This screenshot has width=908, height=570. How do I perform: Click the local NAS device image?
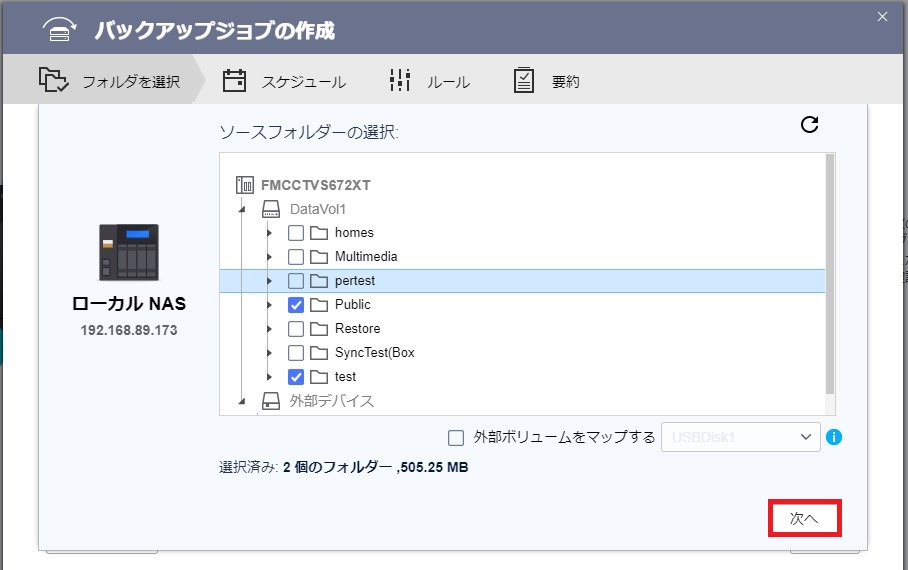(129, 253)
